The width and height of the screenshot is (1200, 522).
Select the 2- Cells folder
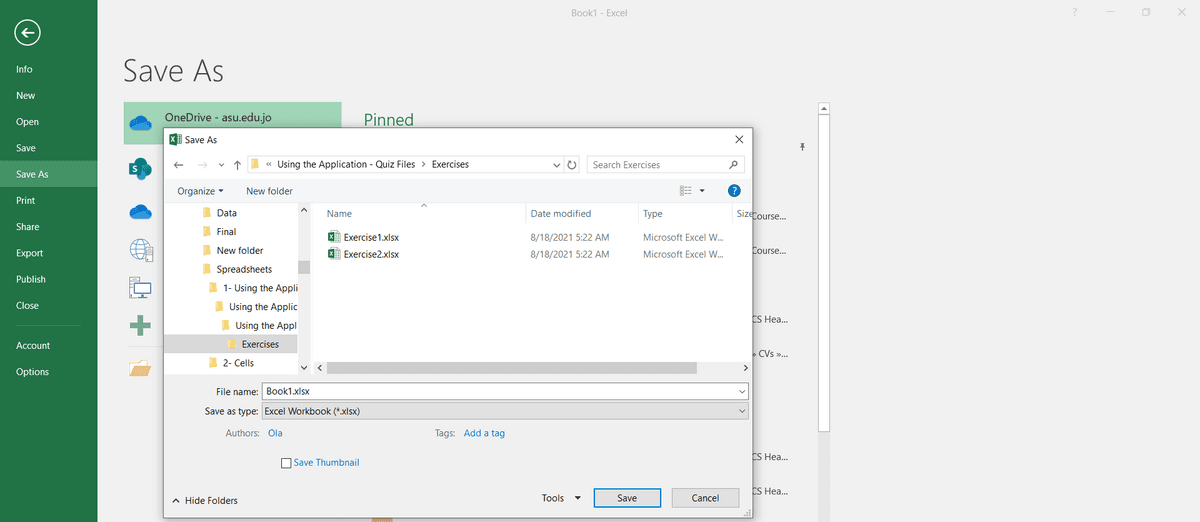click(237, 363)
